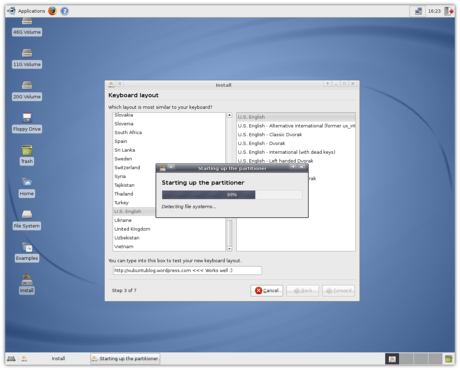The image size is (460, 370).
Task: Click the partitioner dialog window icon
Action: coord(163,168)
